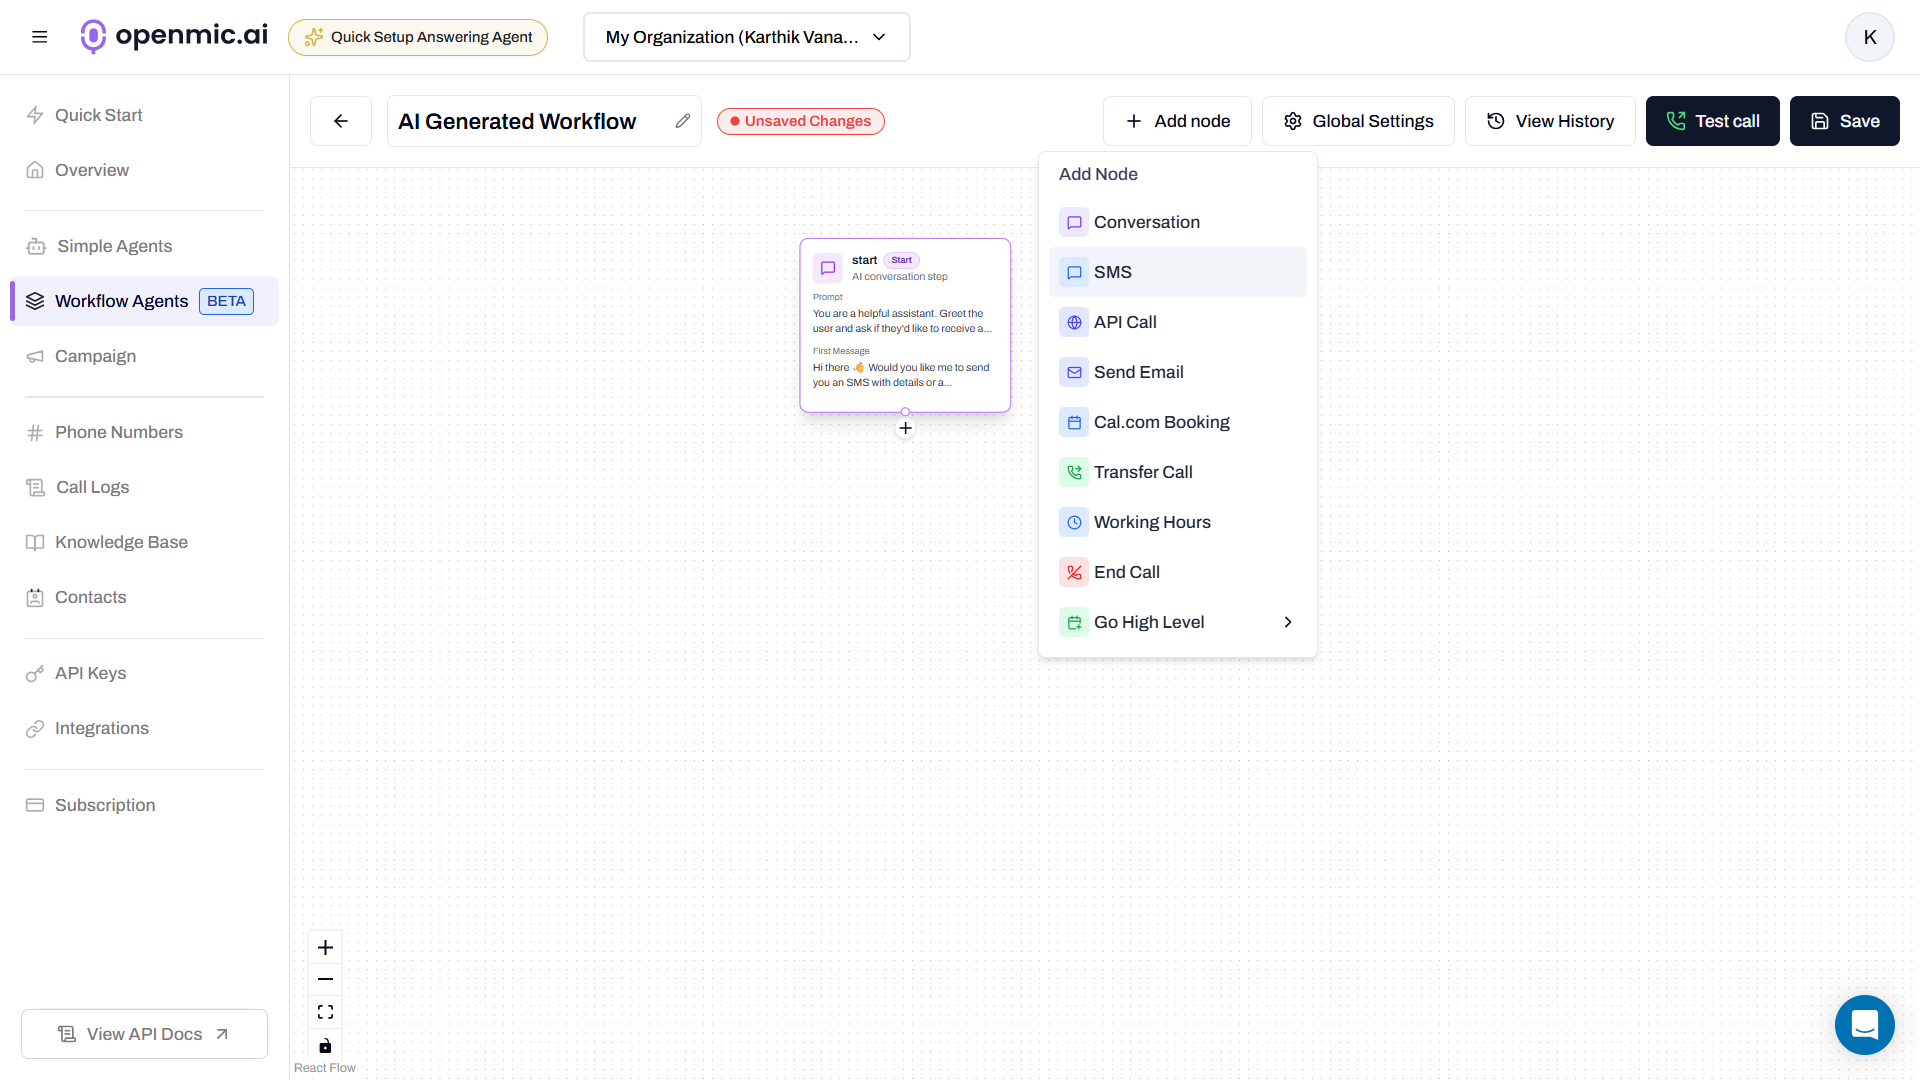Viewport: 1920px width, 1080px height.
Task: Open Call Logs from sidebar
Action: click(x=91, y=487)
